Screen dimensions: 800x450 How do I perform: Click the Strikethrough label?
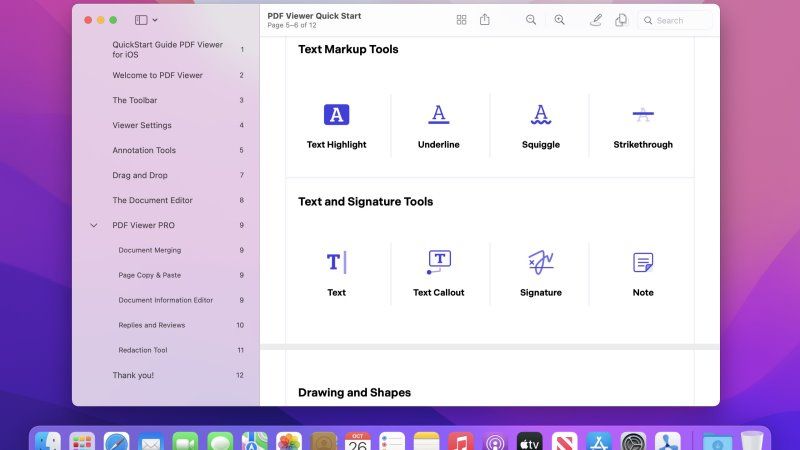point(643,144)
